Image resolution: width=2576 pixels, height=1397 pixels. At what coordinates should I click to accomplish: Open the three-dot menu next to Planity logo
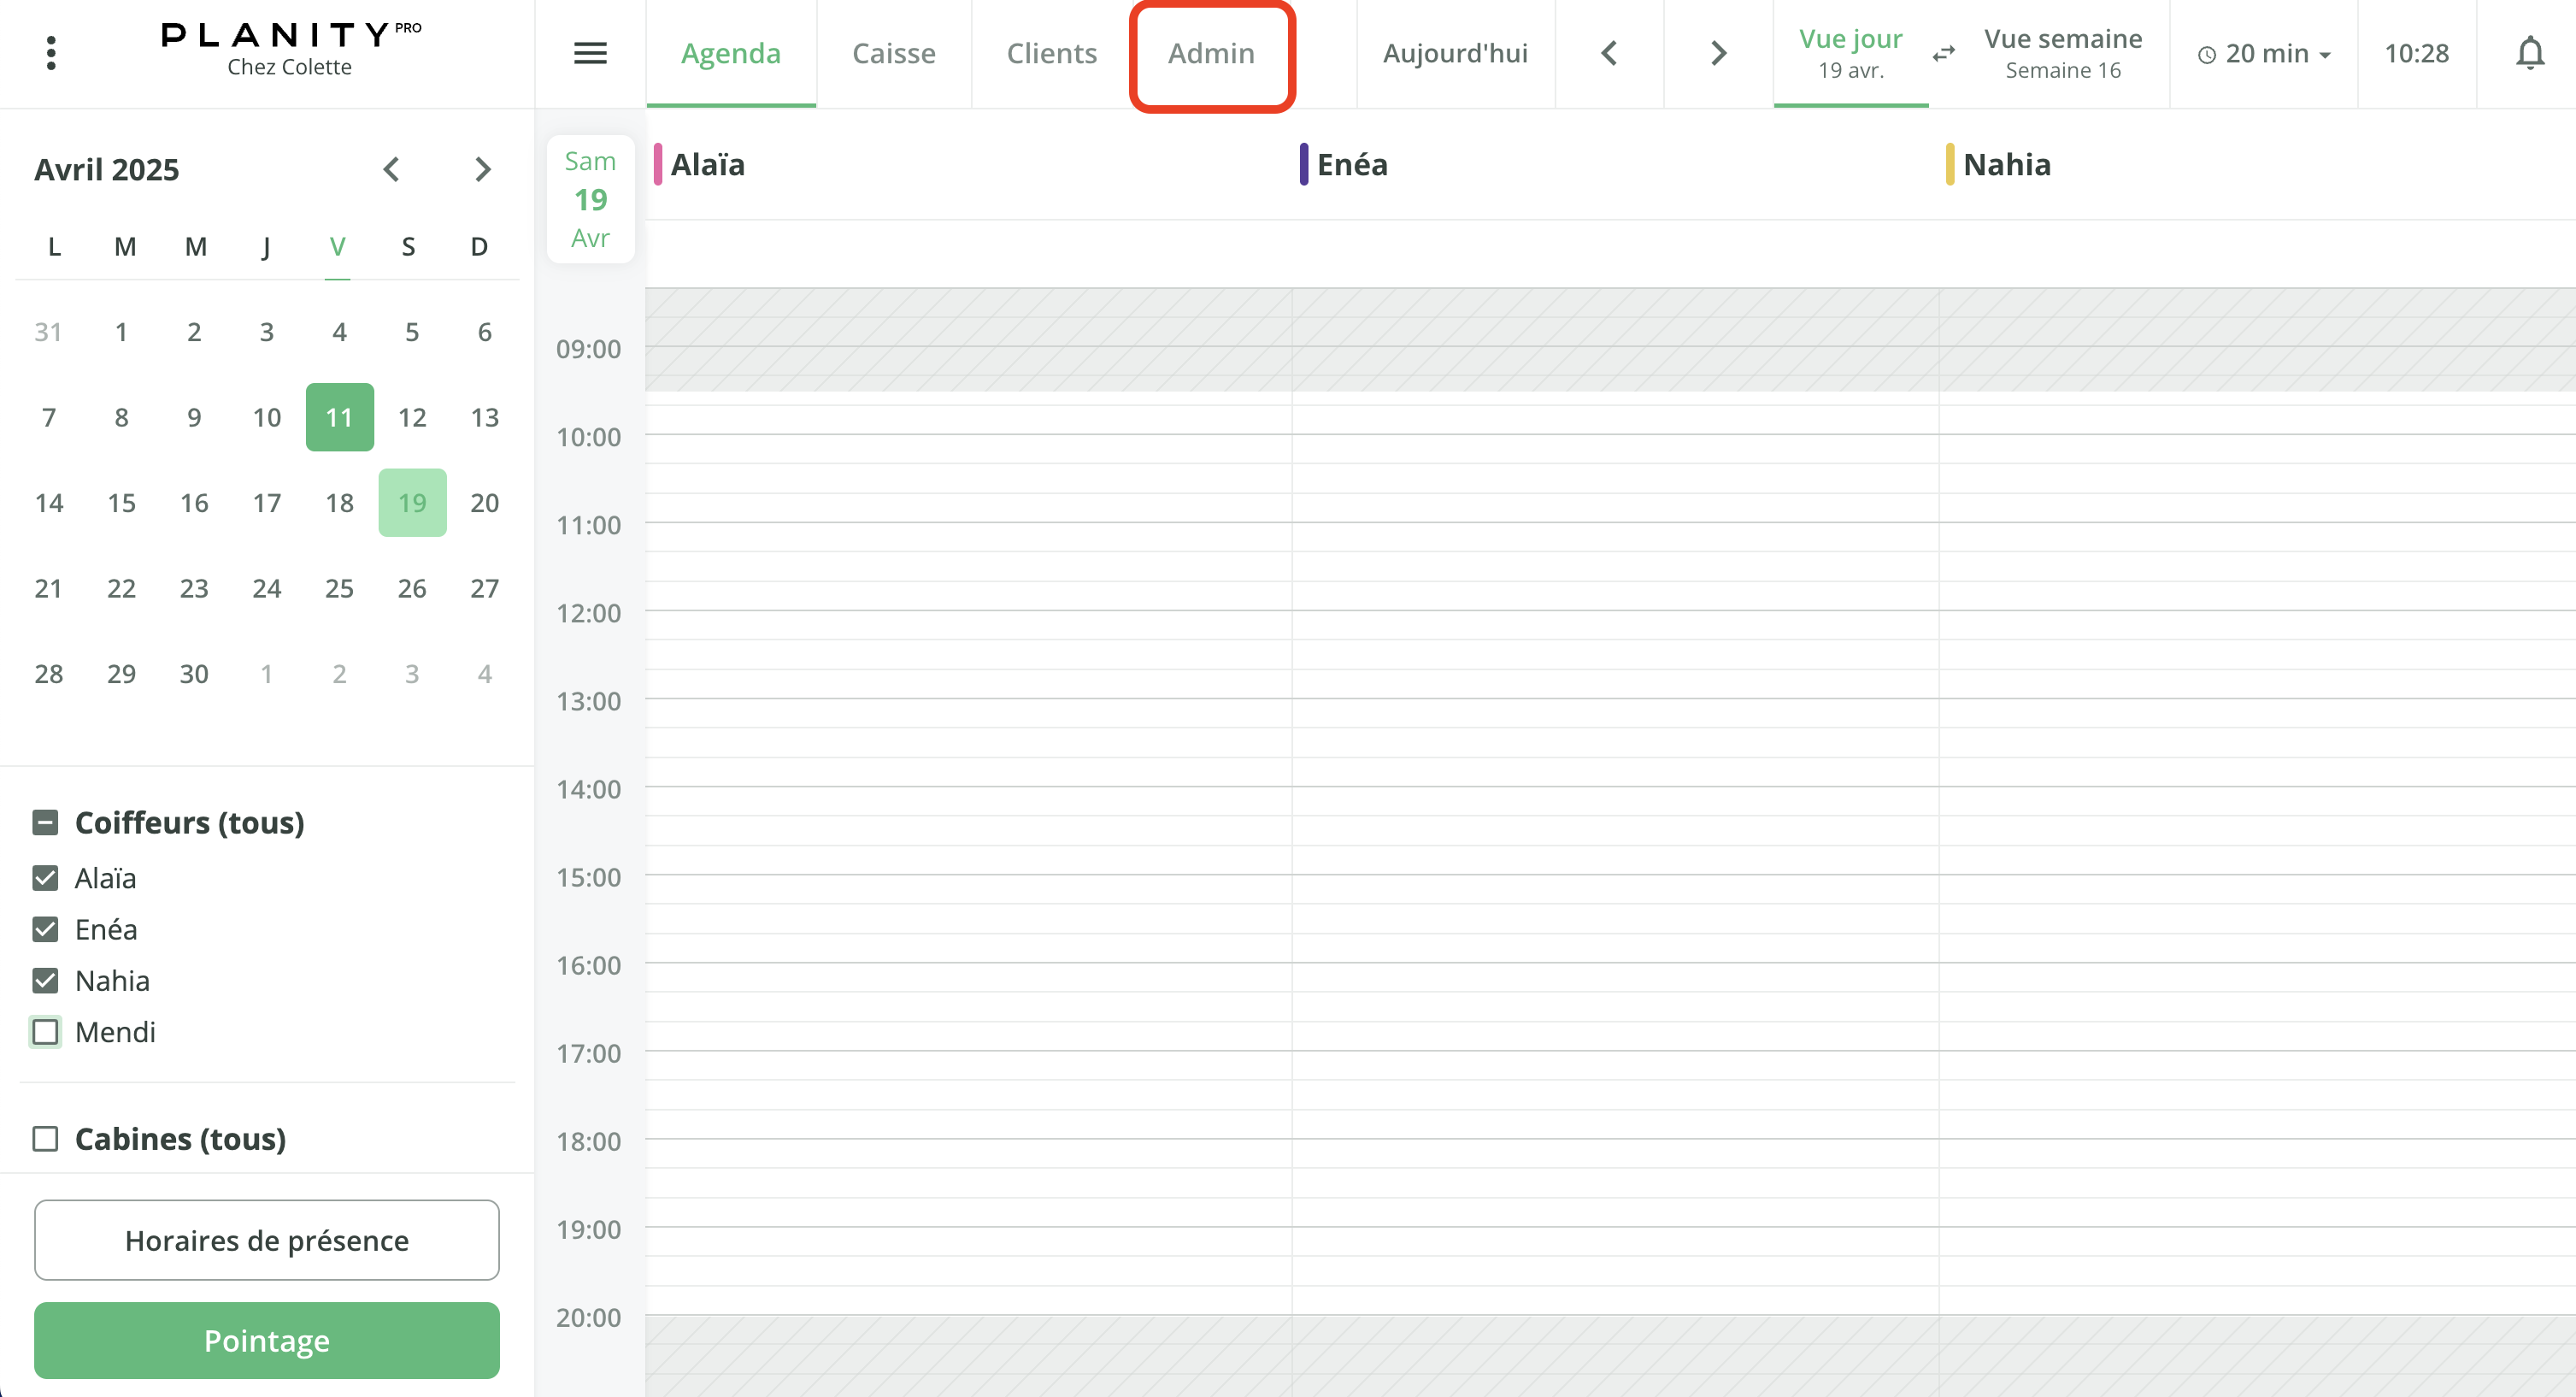point(50,52)
